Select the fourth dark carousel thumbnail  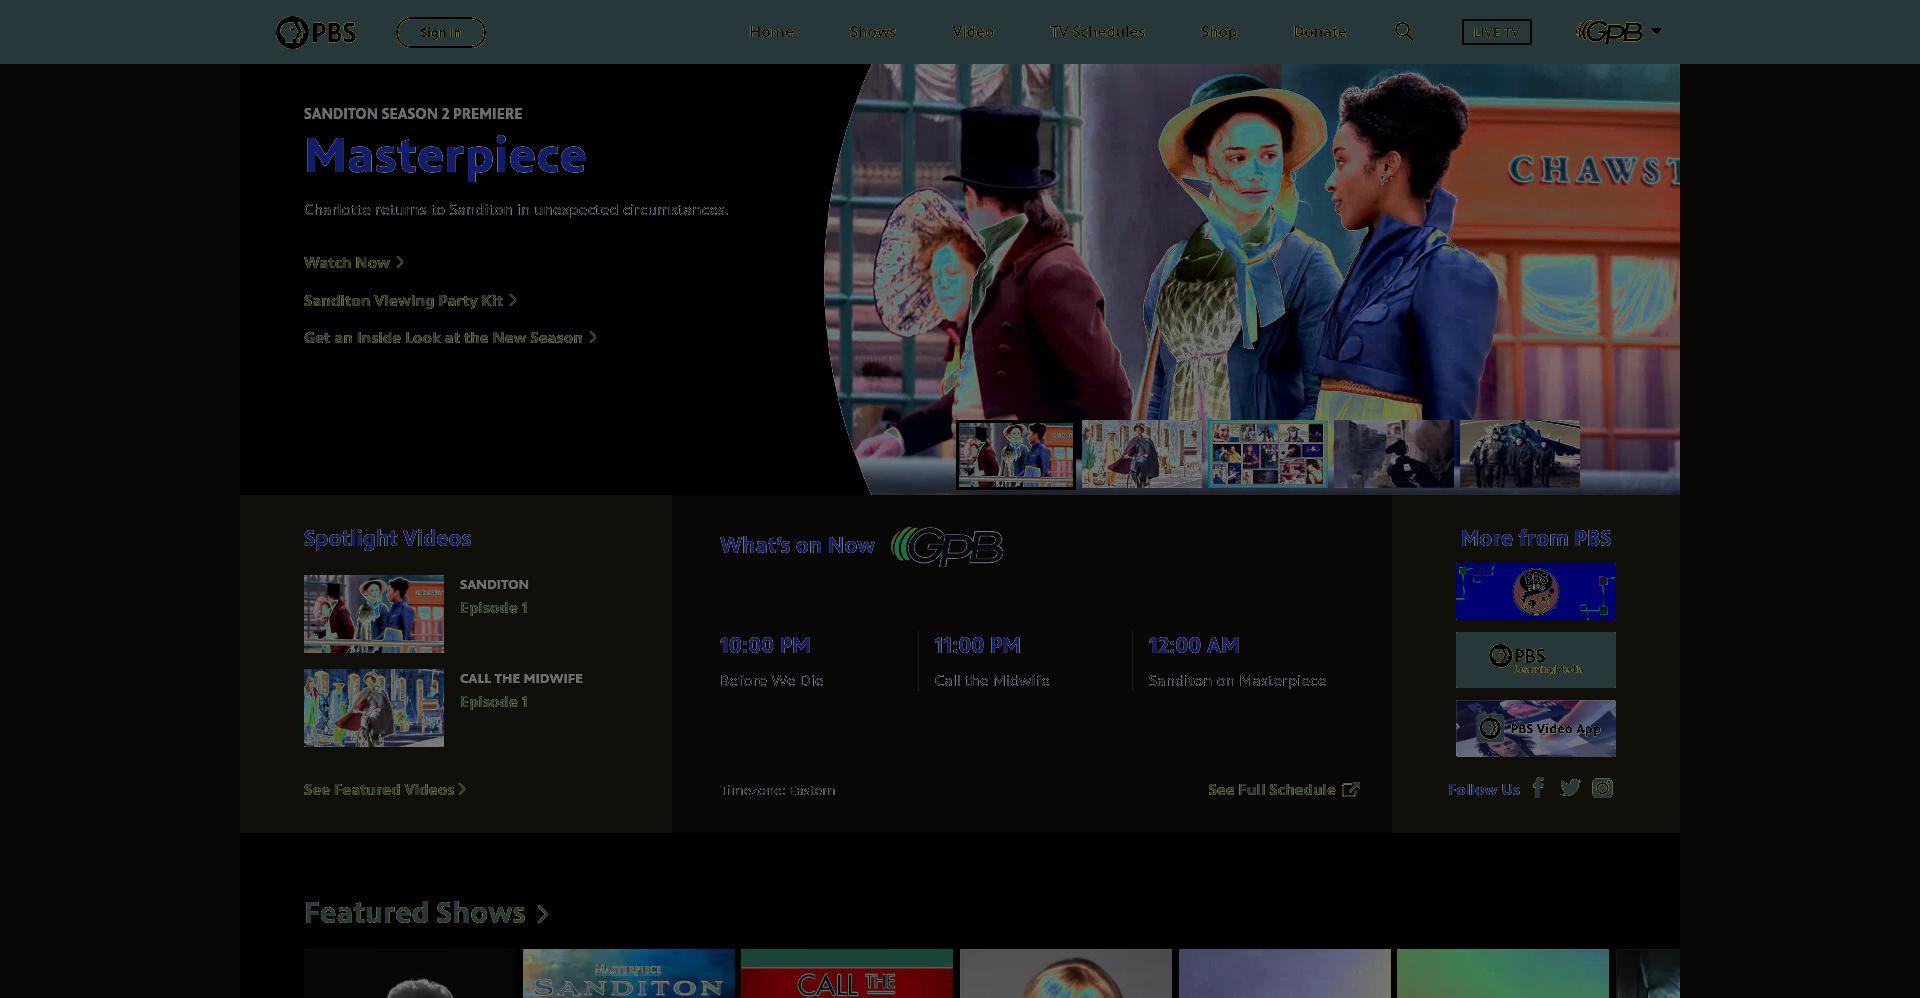click(1393, 454)
